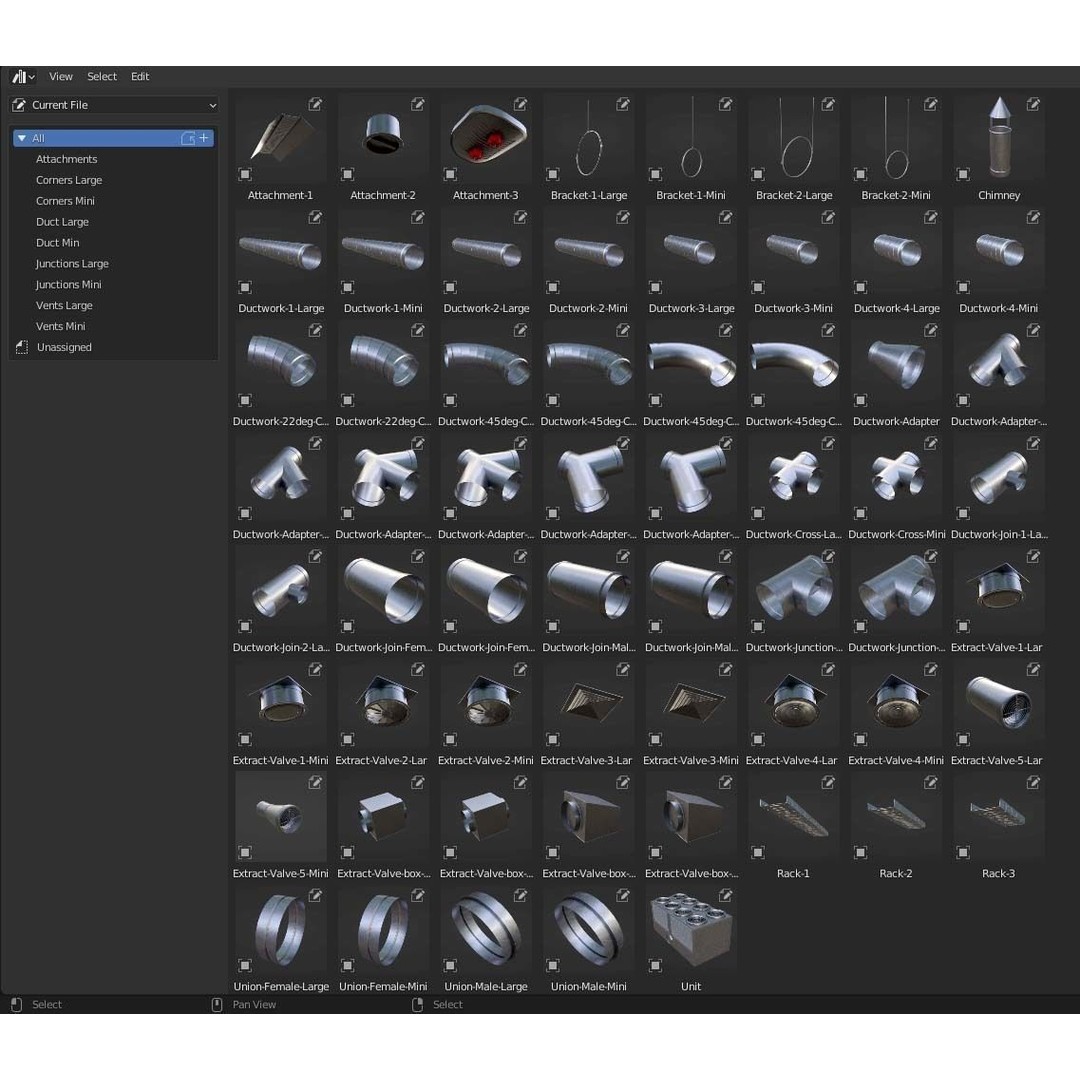Select the Vents Large catalog
1080x1080 pixels.
[64, 306]
